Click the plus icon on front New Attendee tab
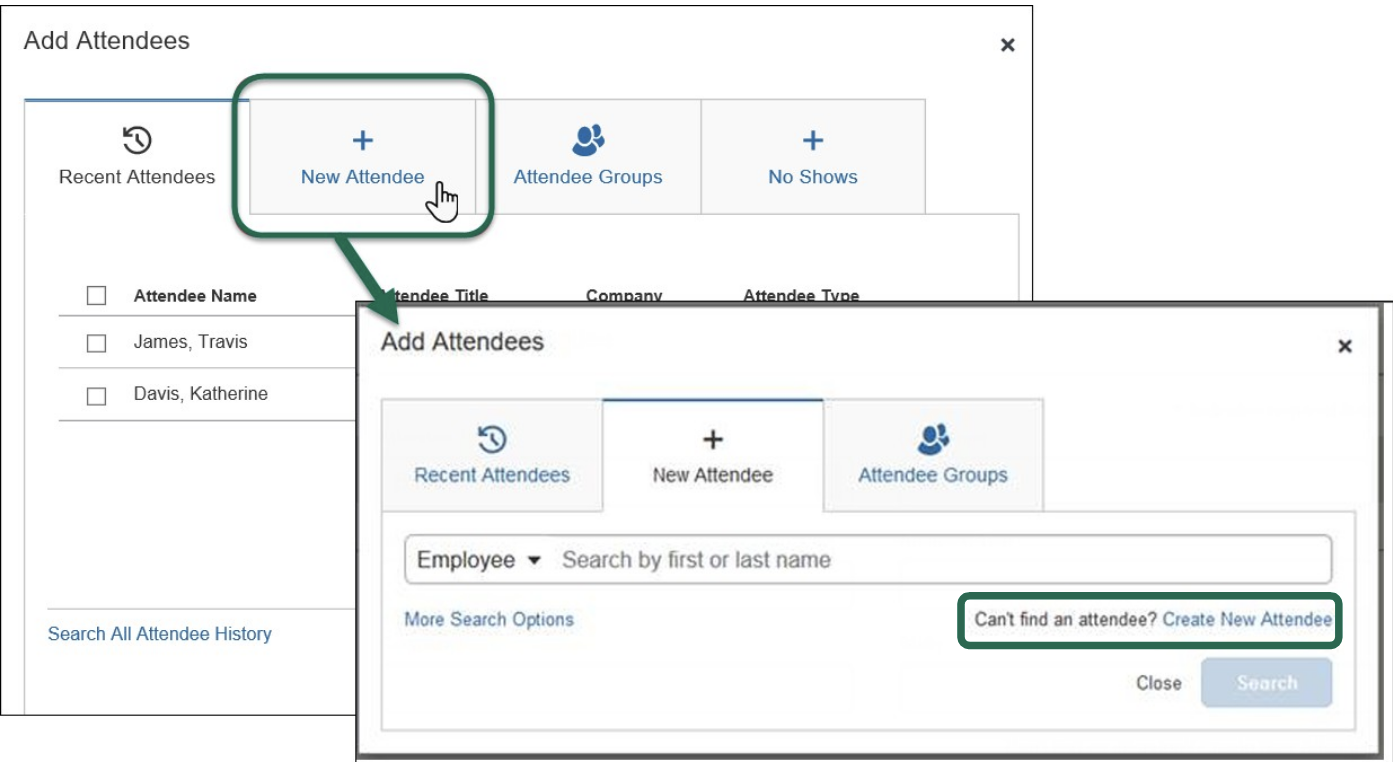 point(713,439)
